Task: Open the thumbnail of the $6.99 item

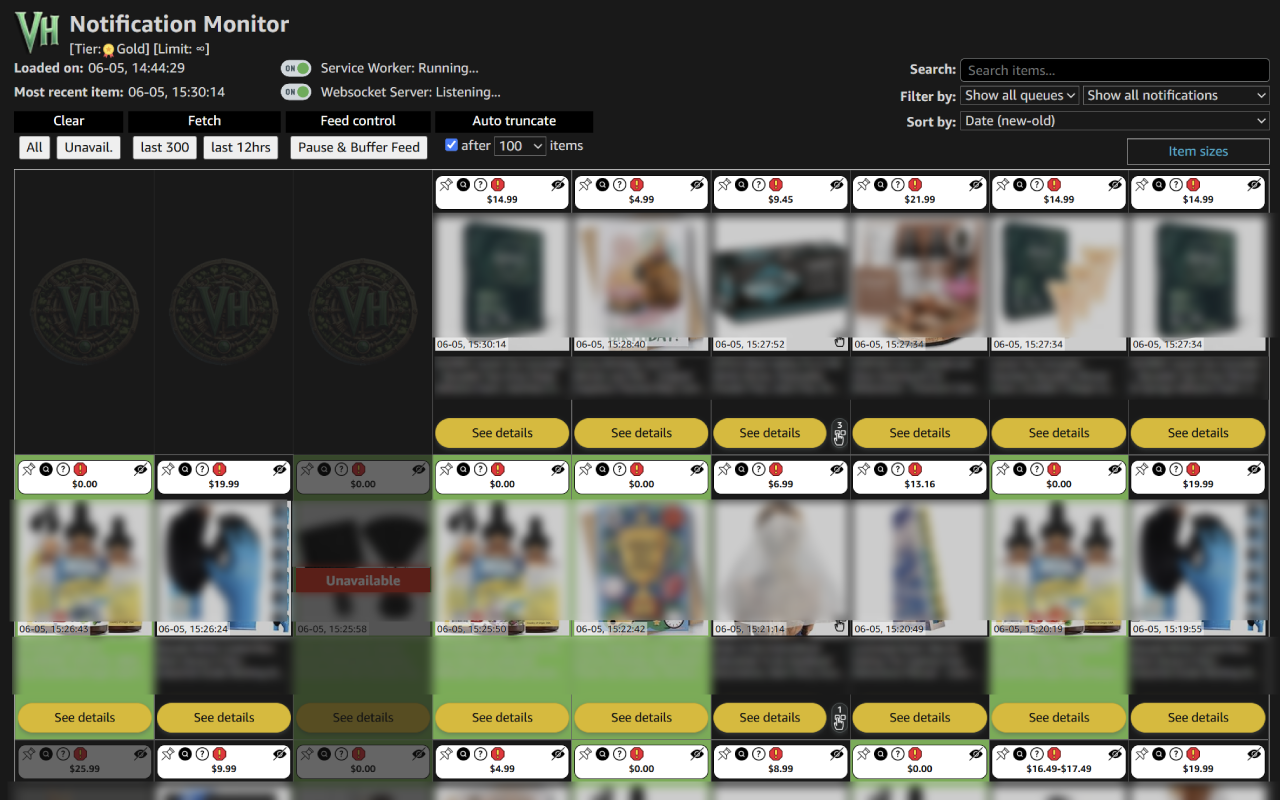Action: 781,567
